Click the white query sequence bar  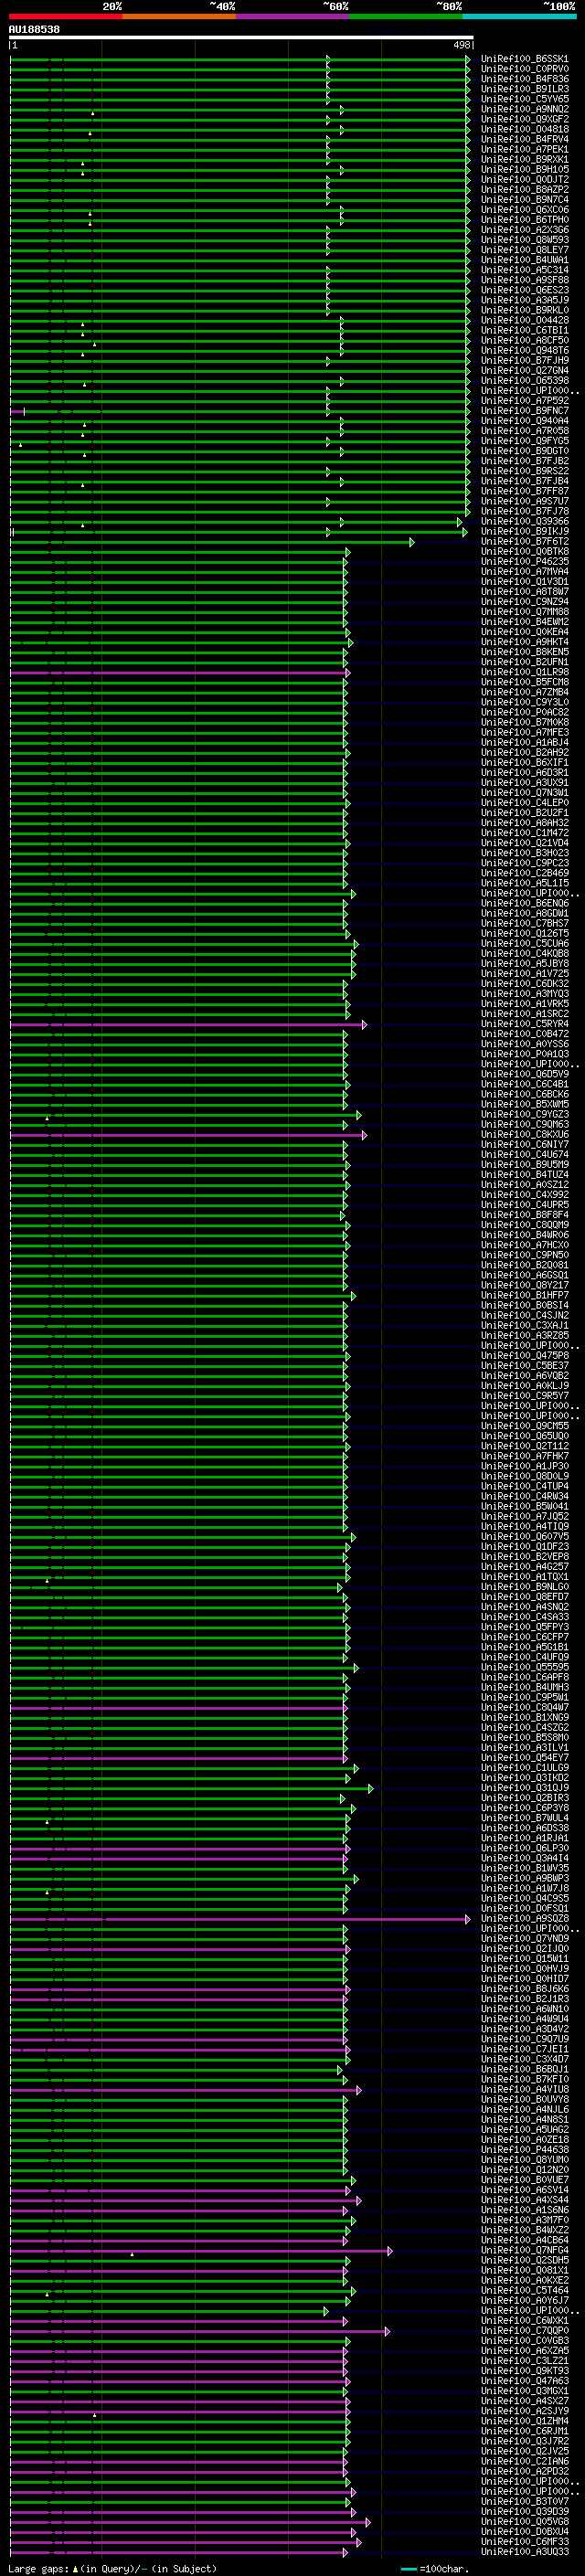pos(241,38)
